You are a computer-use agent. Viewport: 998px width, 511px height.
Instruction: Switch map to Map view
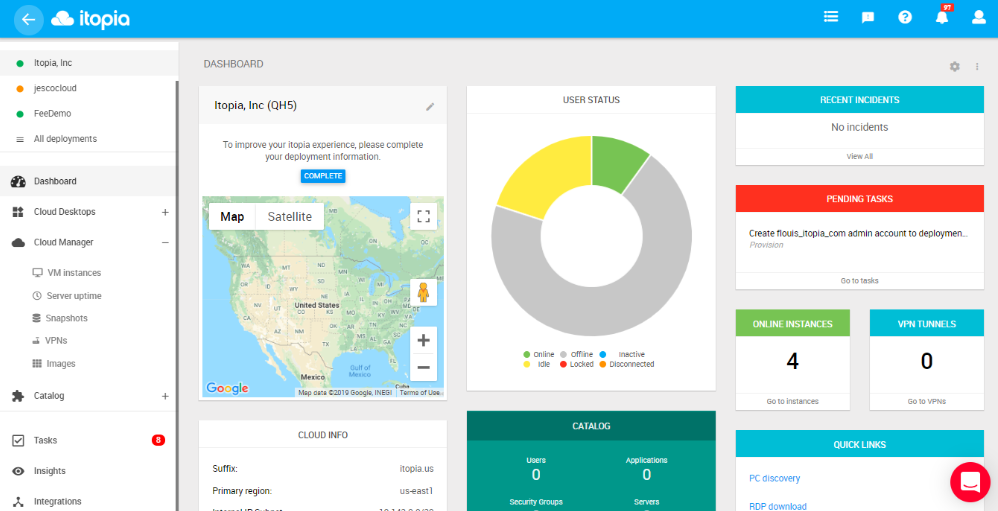(x=232, y=216)
